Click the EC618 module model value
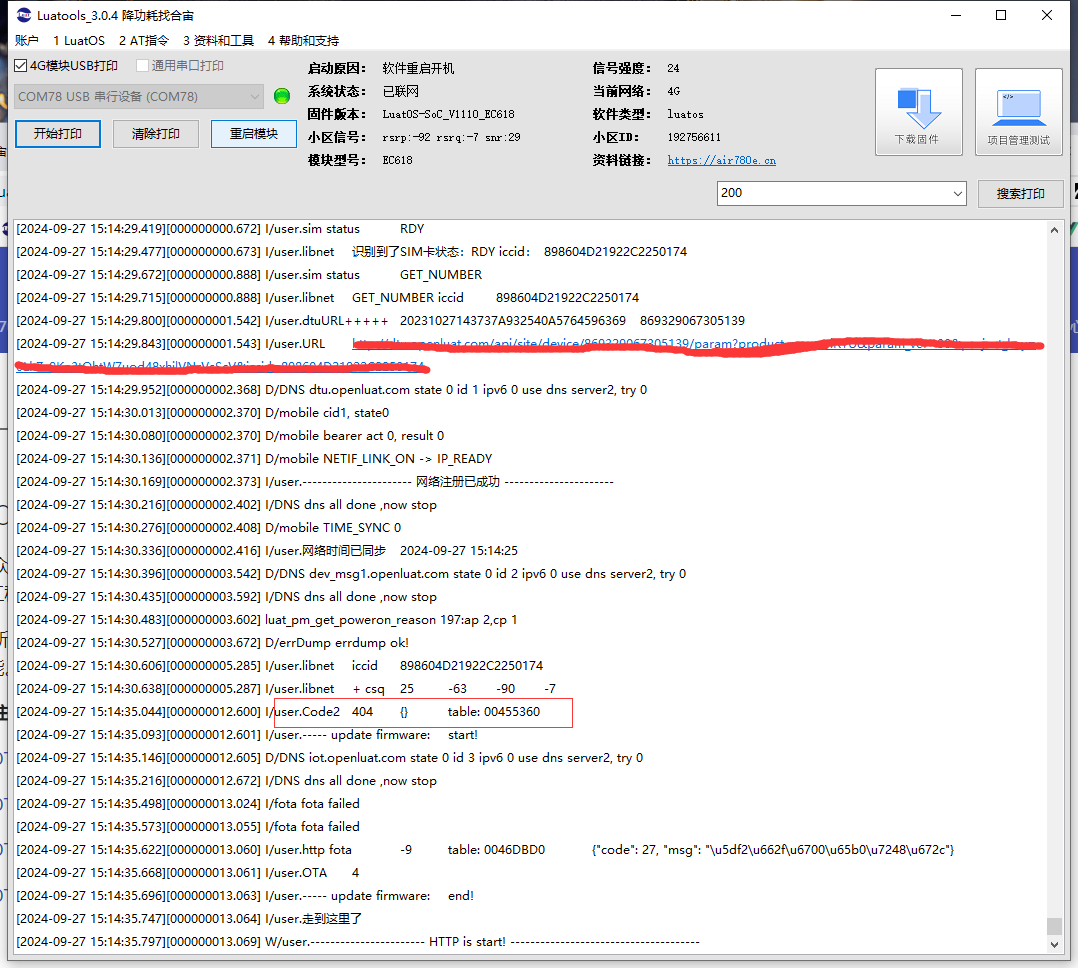The width and height of the screenshot is (1078, 968). [397, 160]
